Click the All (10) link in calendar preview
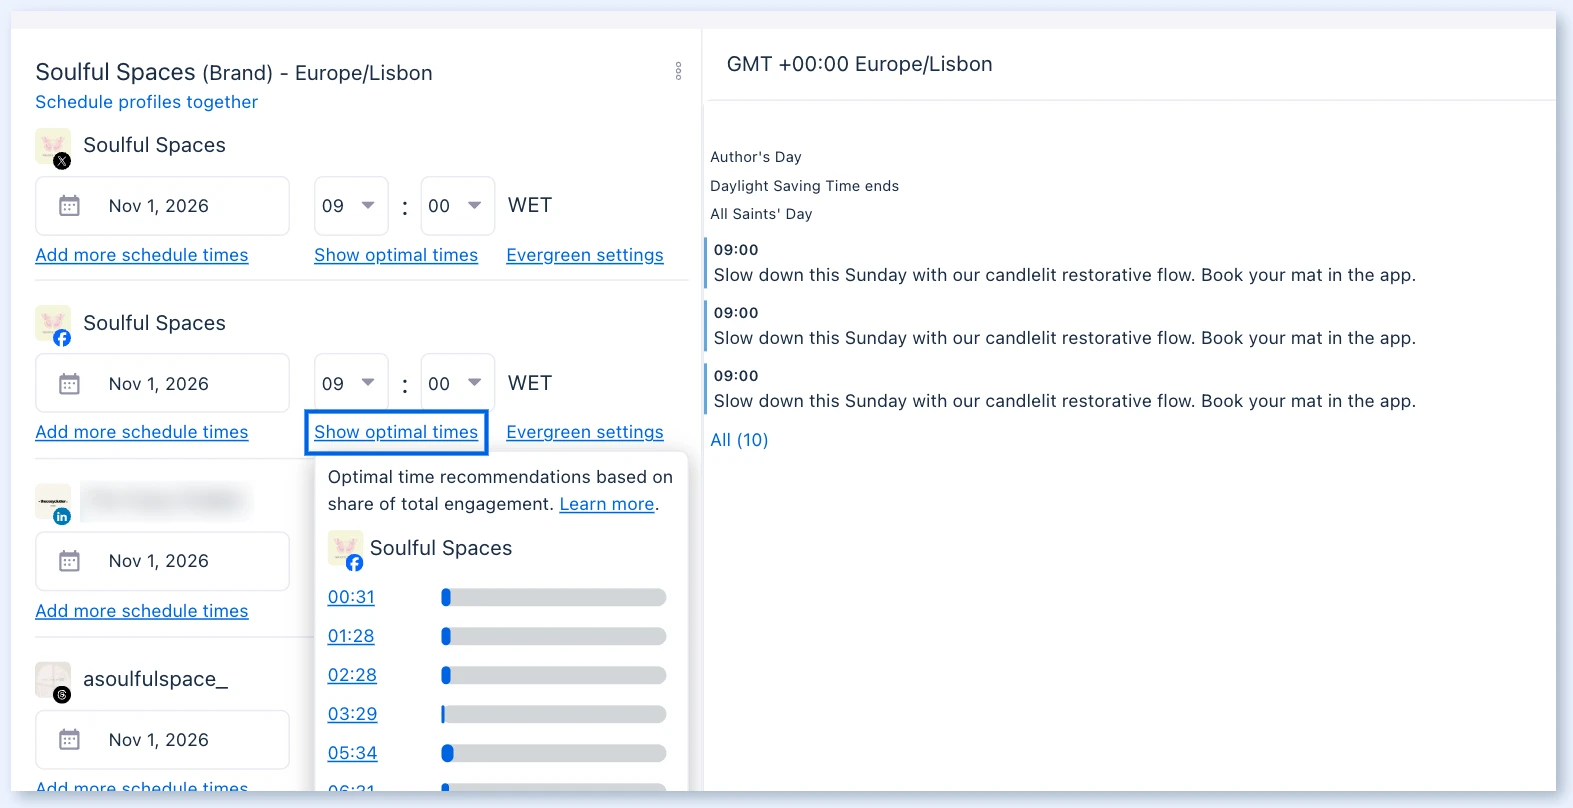 pyautogui.click(x=739, y=440)
